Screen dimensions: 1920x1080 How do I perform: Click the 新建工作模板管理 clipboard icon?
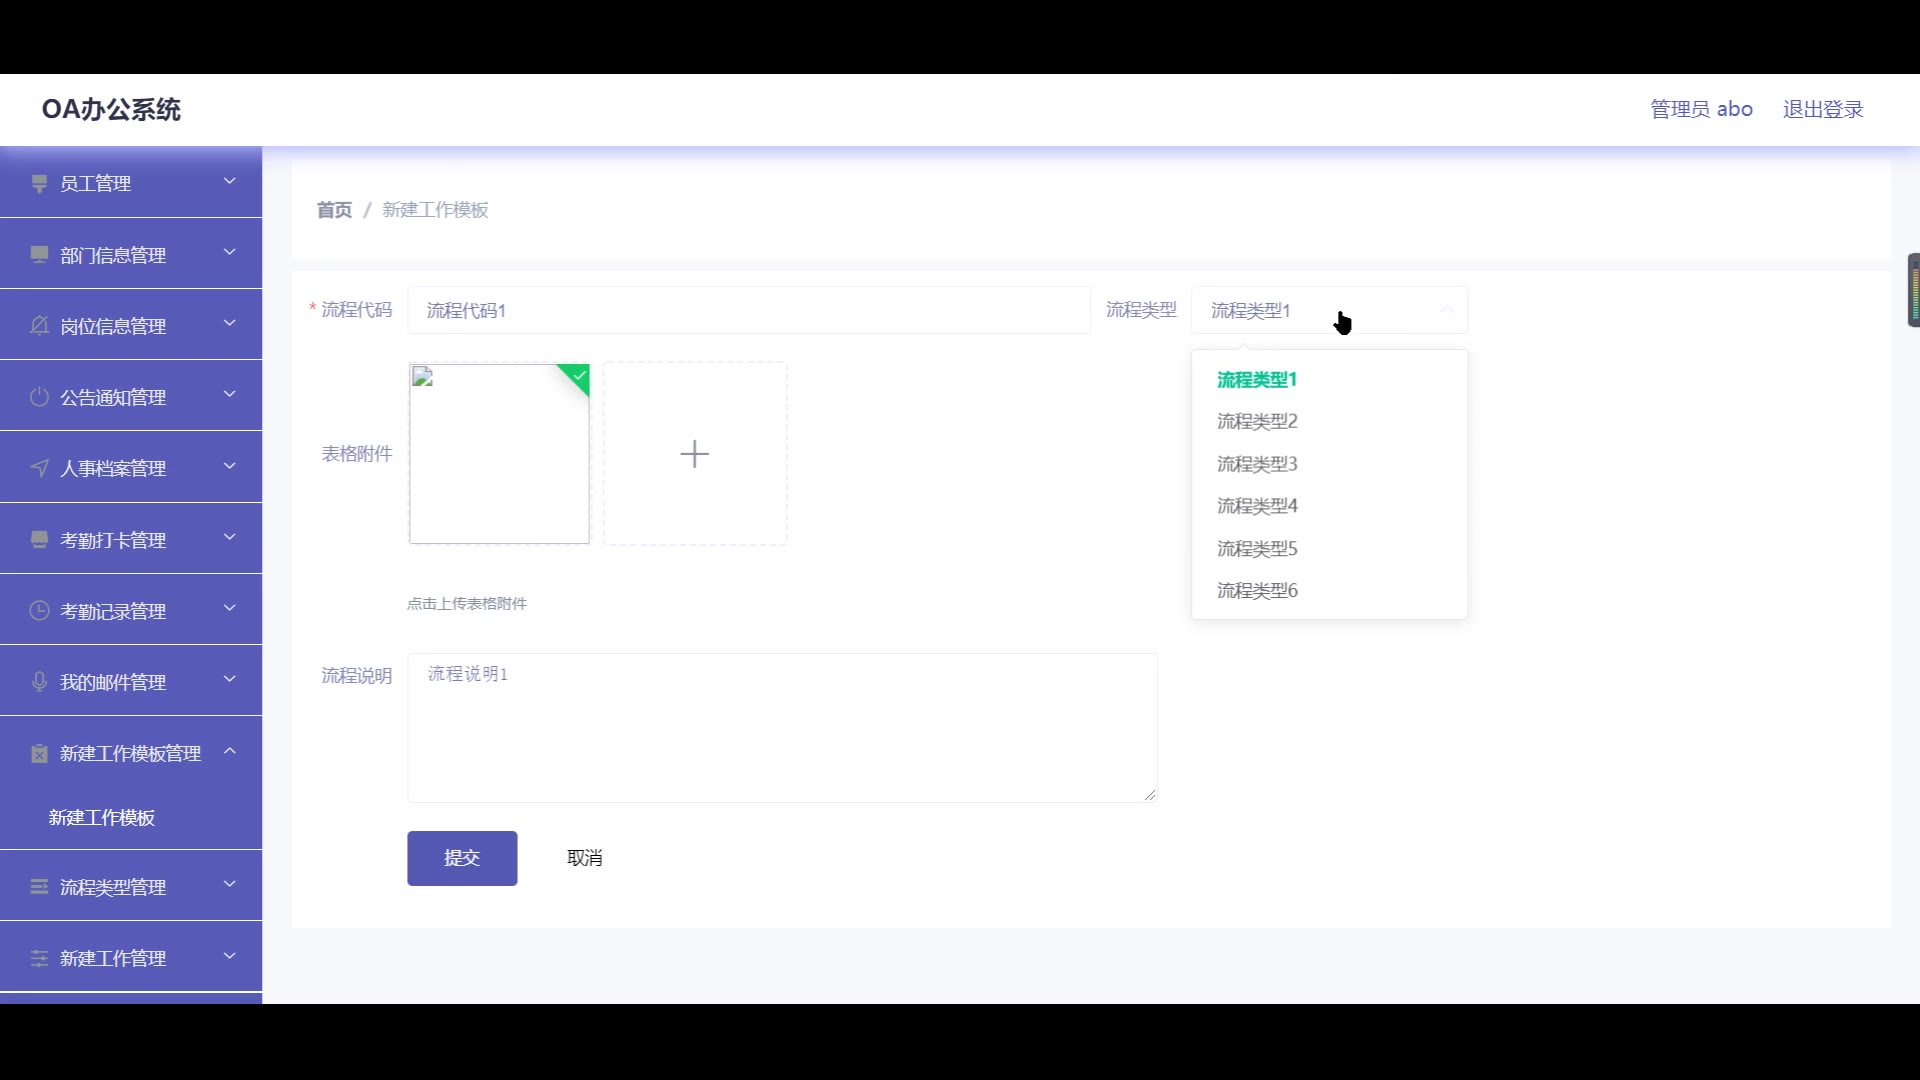coord(39,753)
